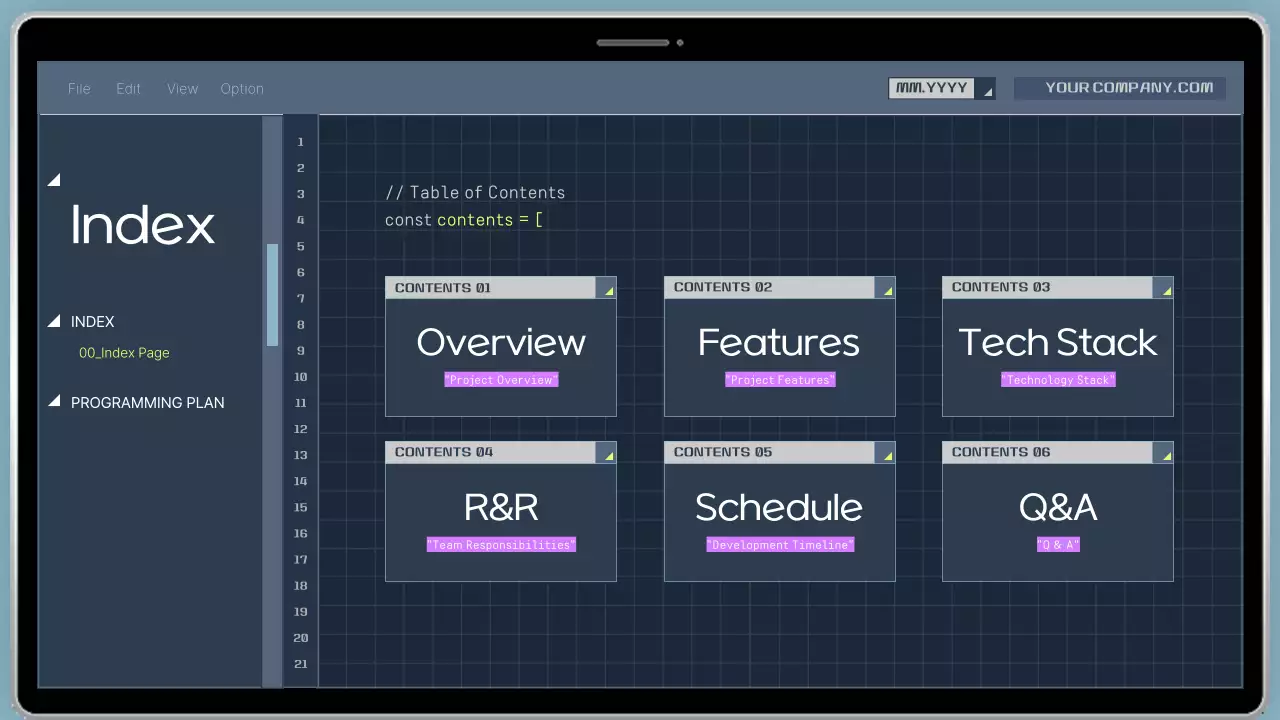Screen dimensions: 1280x720
Task: Click the corner triangle icon on the Features card
Action: [886, 290]
